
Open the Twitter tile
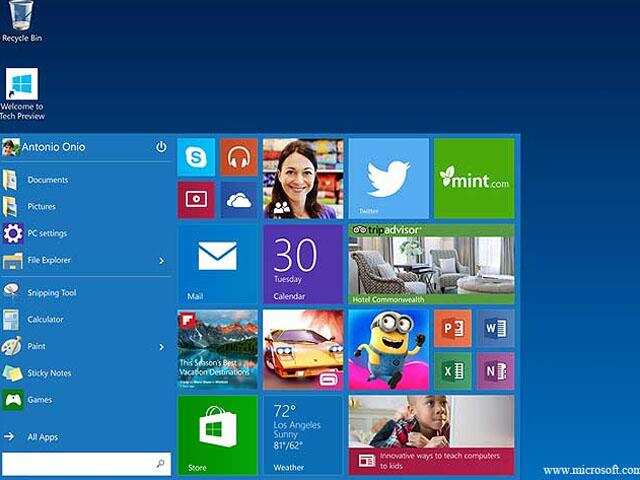click(x=388, y=178)
